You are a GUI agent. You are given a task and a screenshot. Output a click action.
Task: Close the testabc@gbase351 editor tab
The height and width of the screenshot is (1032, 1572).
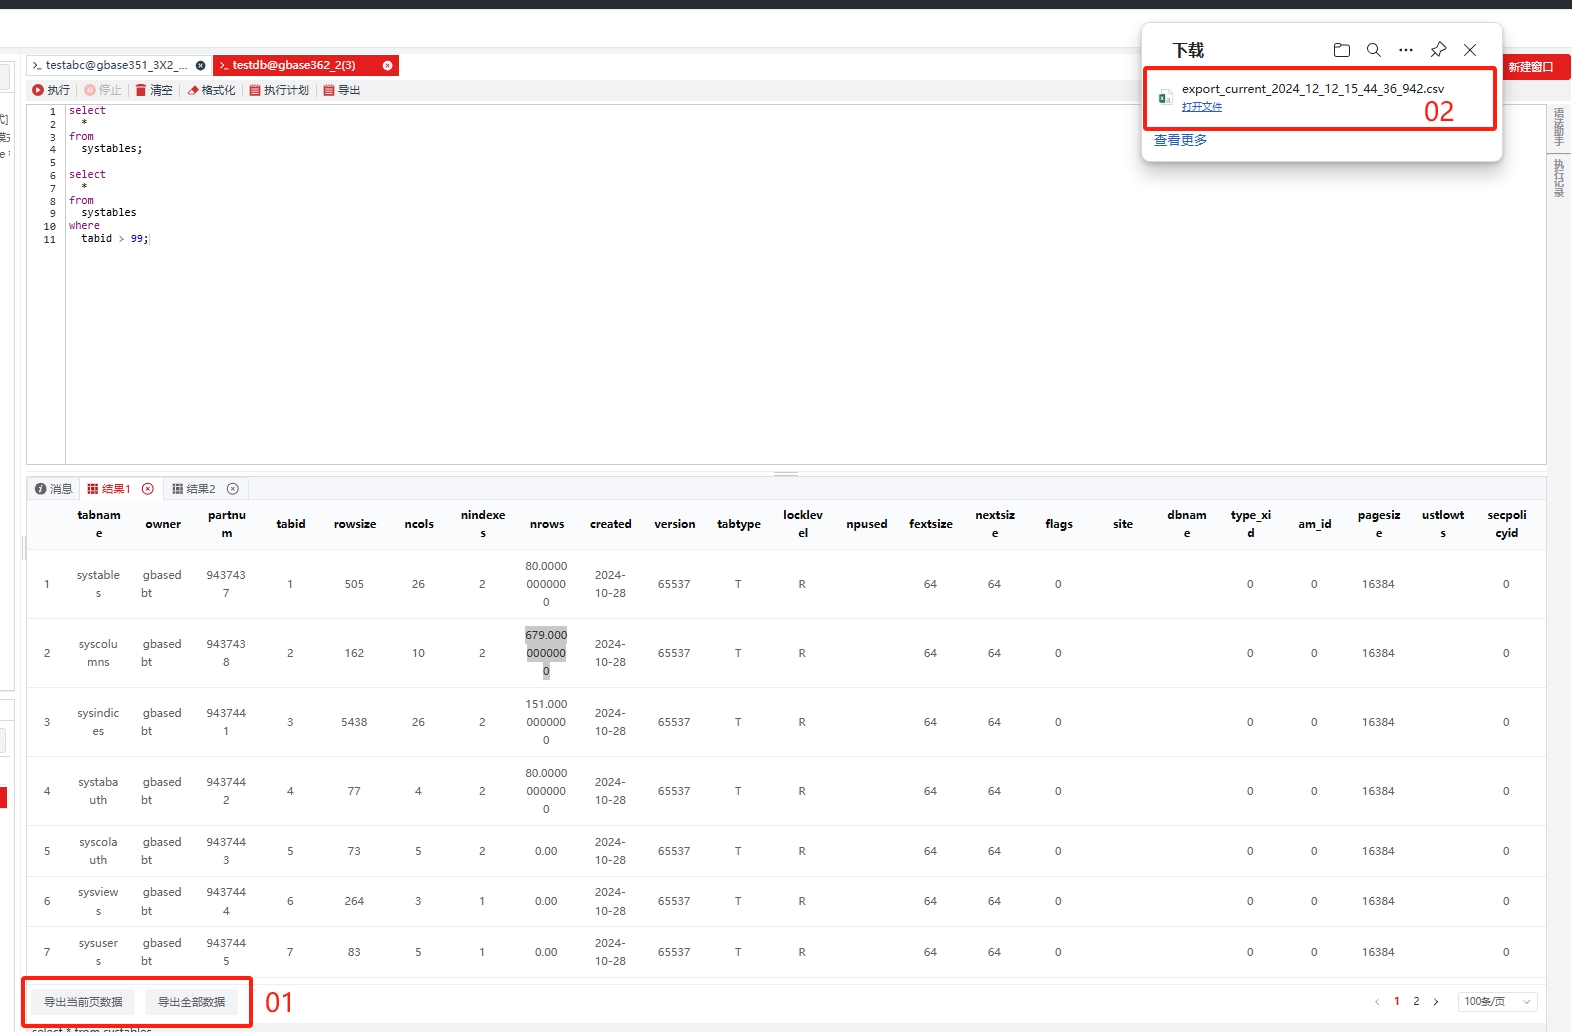tap(200, 66)
